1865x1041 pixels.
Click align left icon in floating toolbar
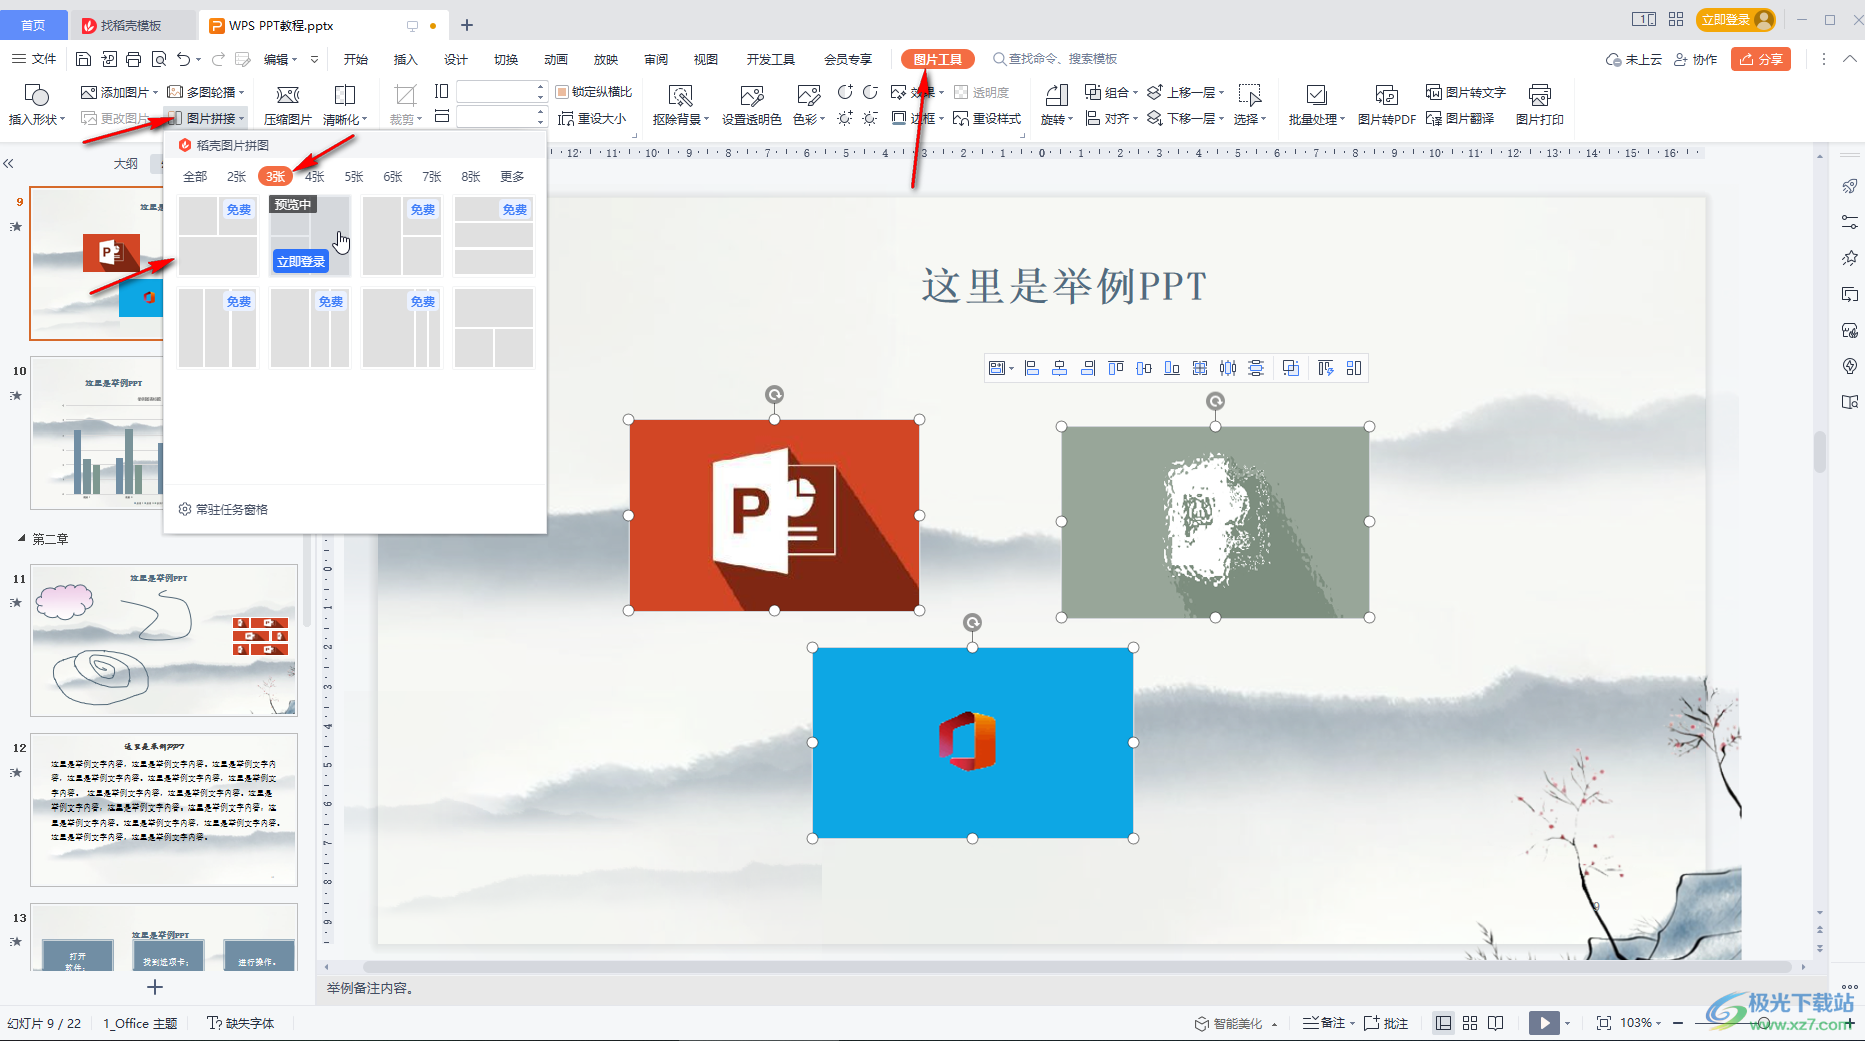(x=1032, y=368)
